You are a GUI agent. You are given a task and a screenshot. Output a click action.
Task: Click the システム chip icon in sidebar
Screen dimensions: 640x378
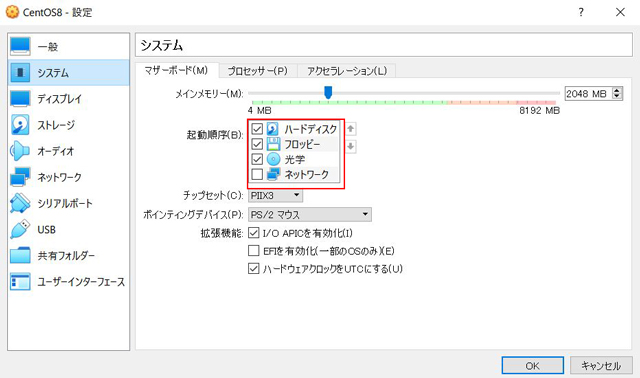[20, 72]
